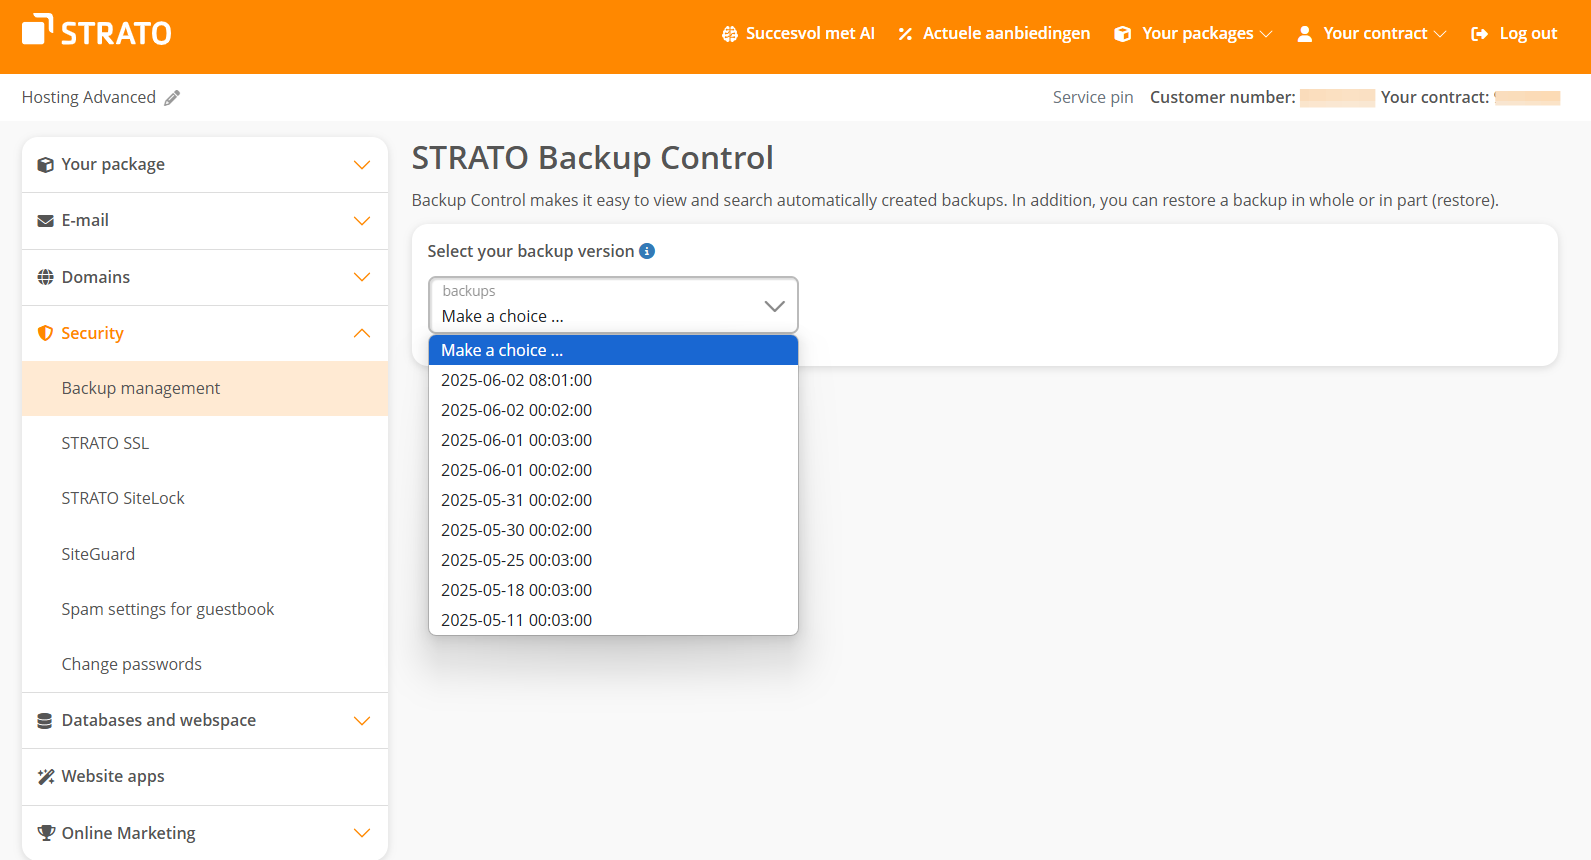Image resolution: width=1591 pixels, height=860 pixels.
Task: Click the log out arrow icon
Action: pos(1480,34)
